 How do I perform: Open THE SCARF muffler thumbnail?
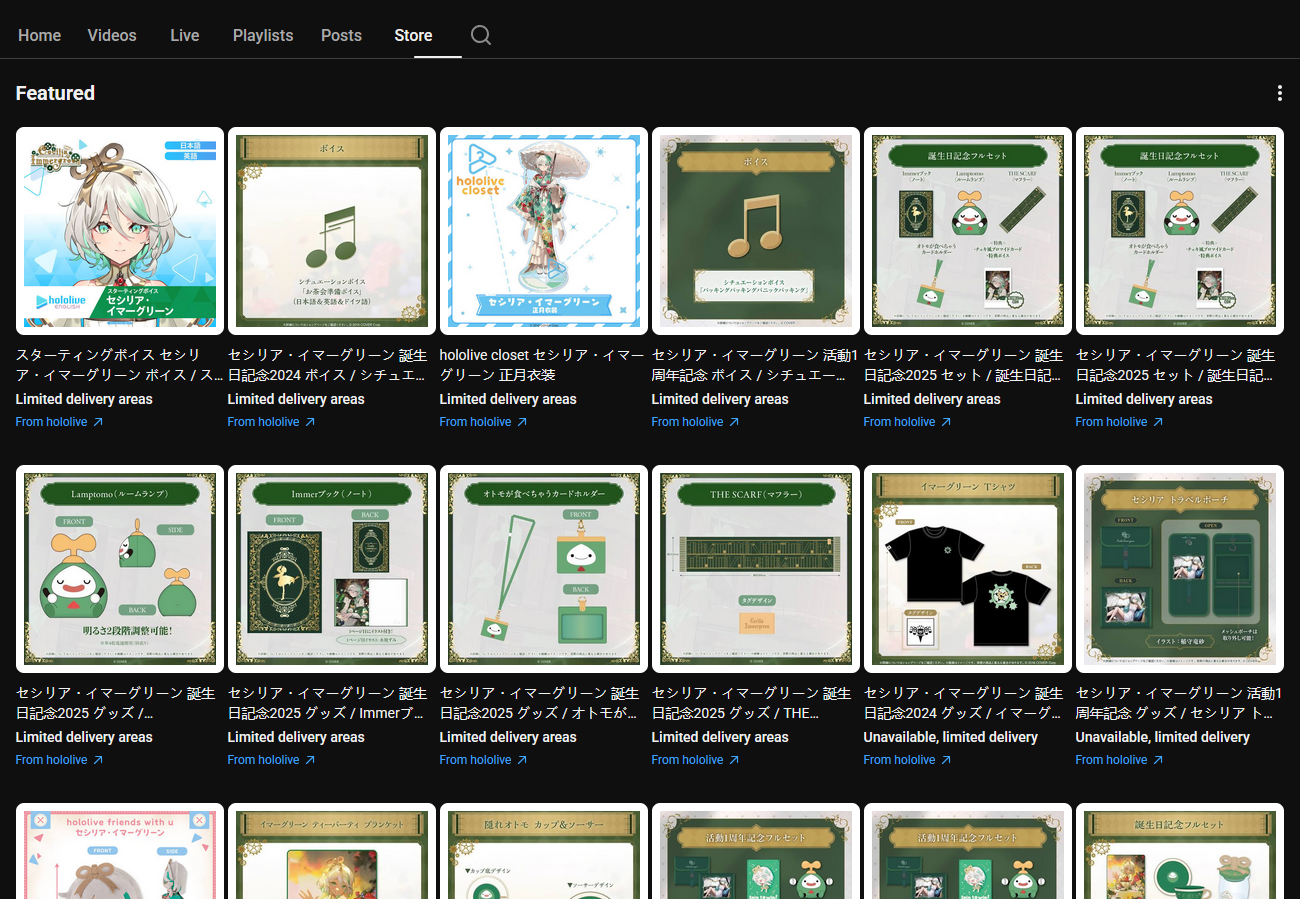756,569
